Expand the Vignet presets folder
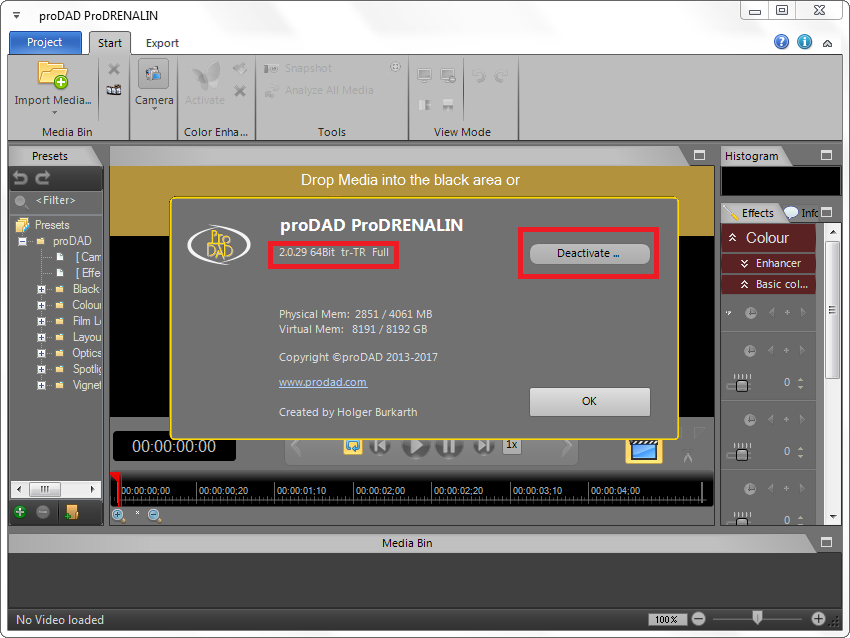 41,385
